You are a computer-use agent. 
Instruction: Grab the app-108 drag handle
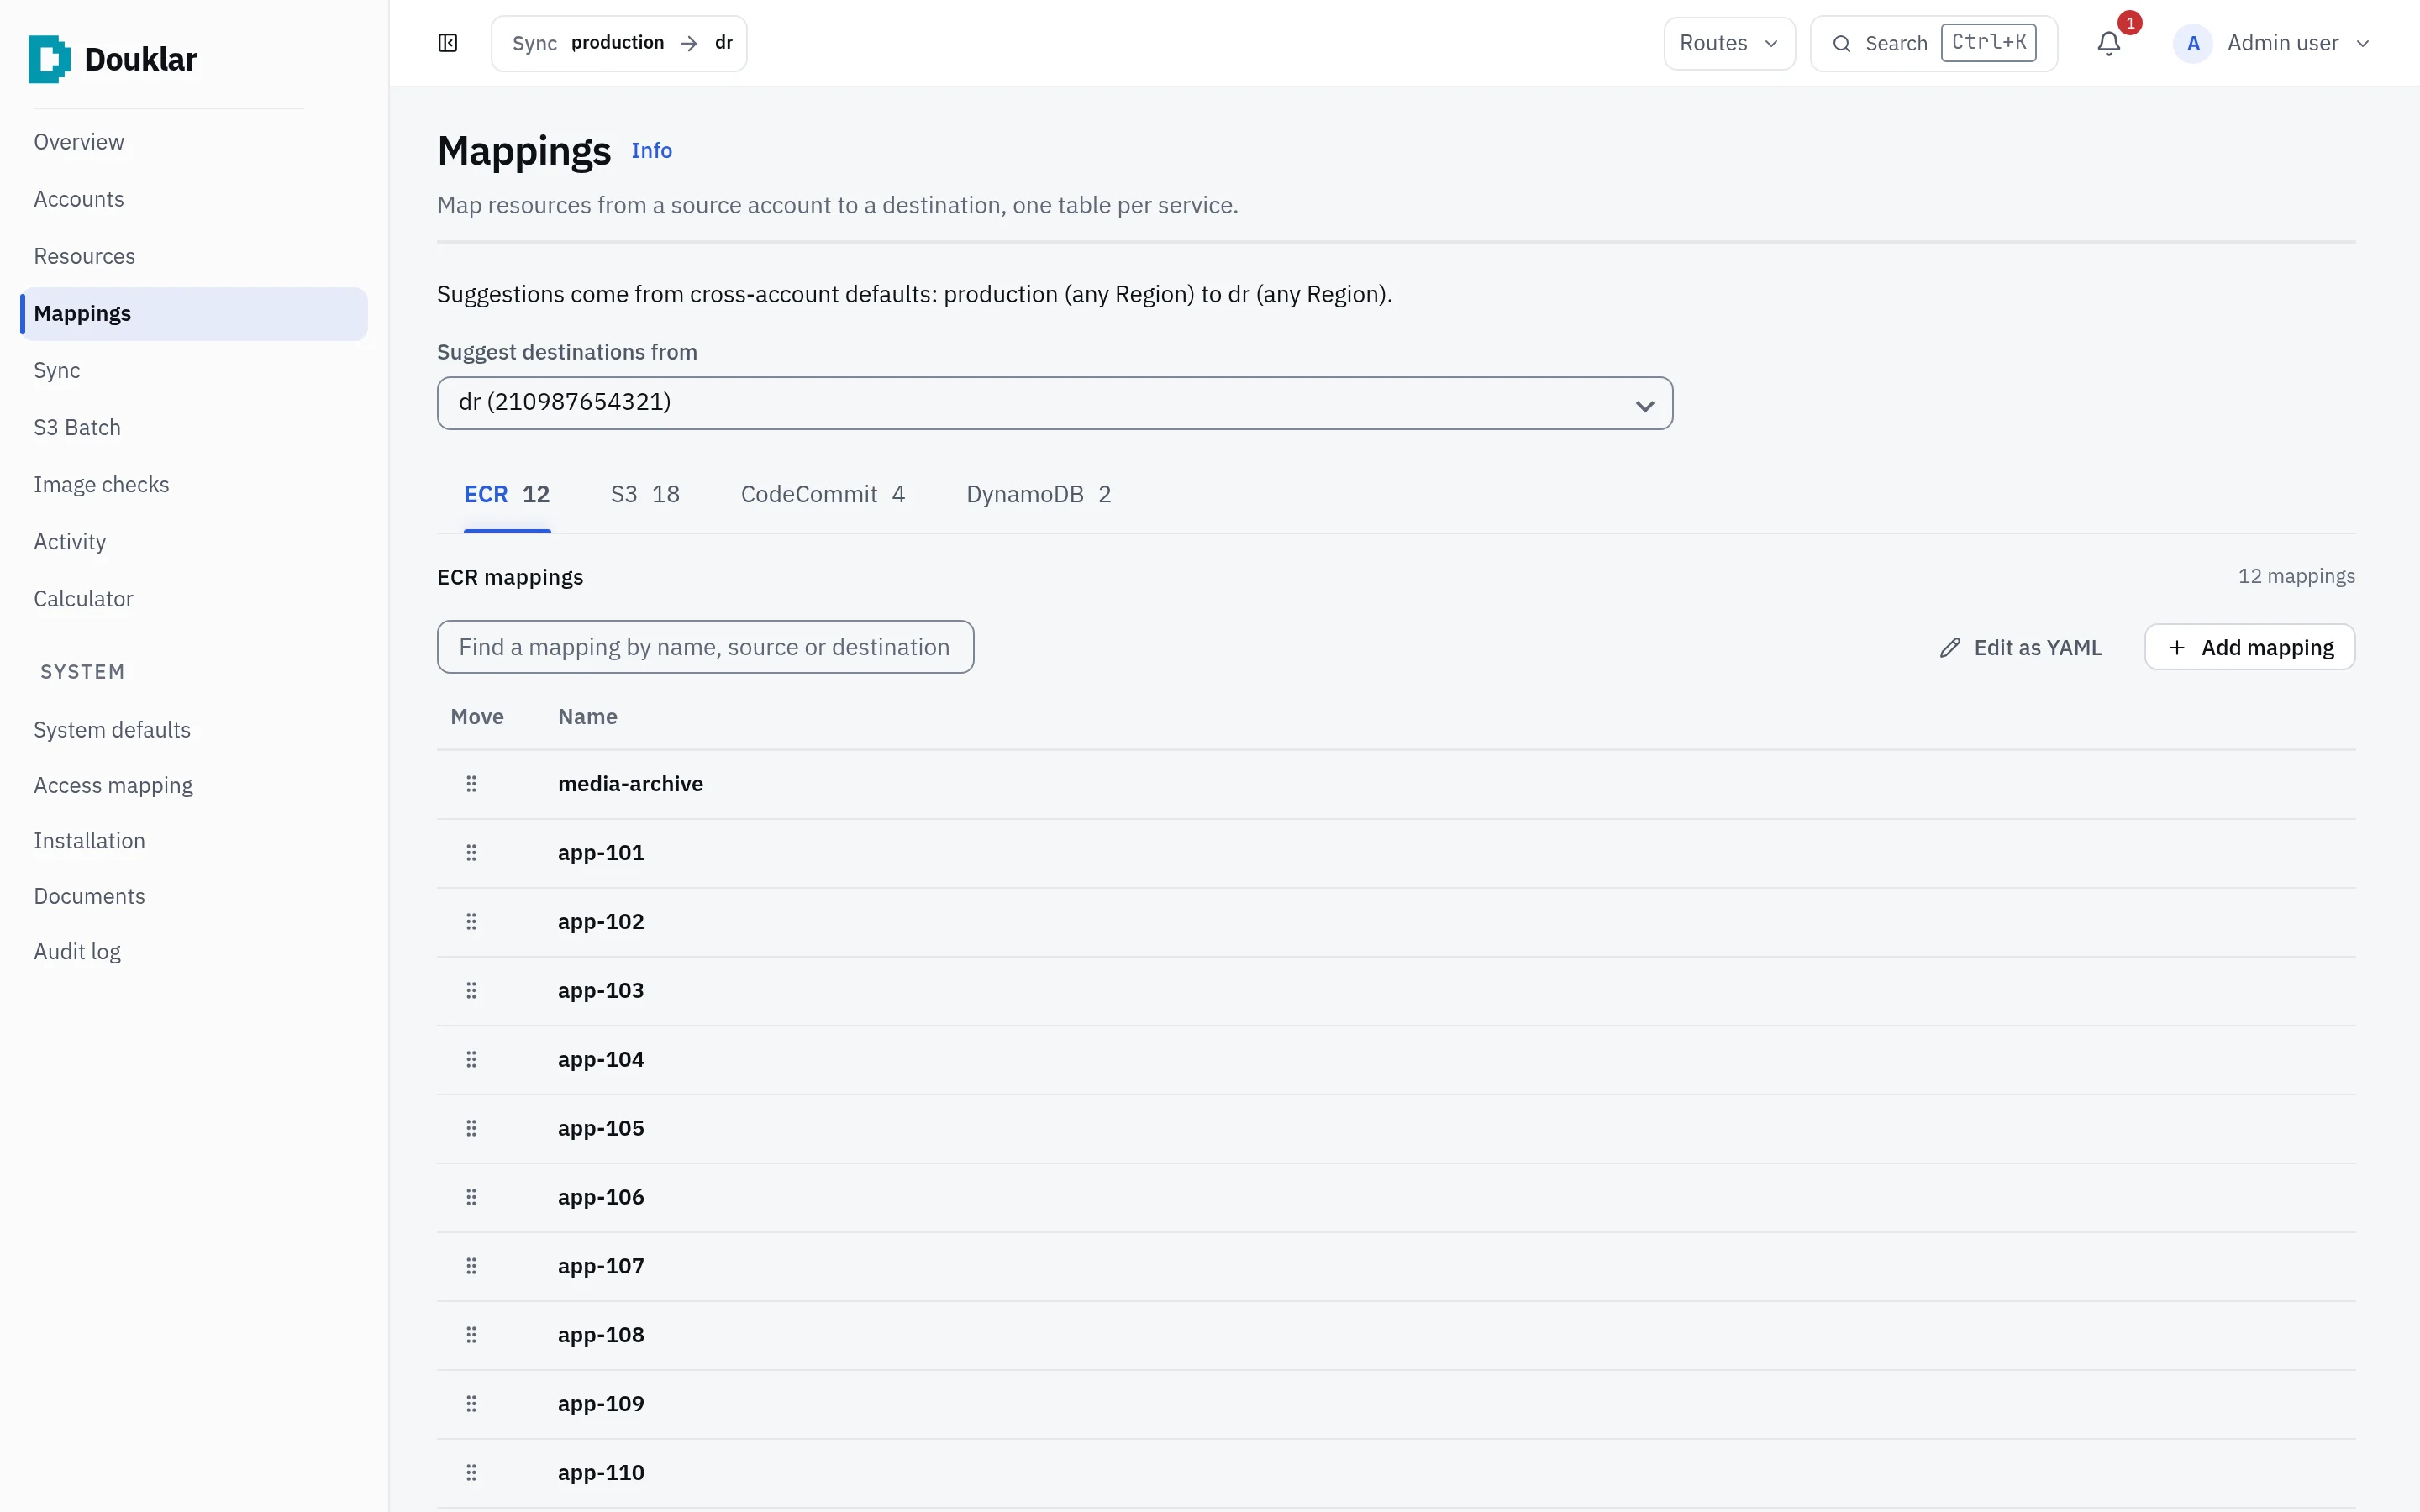tap(471, 1335)
